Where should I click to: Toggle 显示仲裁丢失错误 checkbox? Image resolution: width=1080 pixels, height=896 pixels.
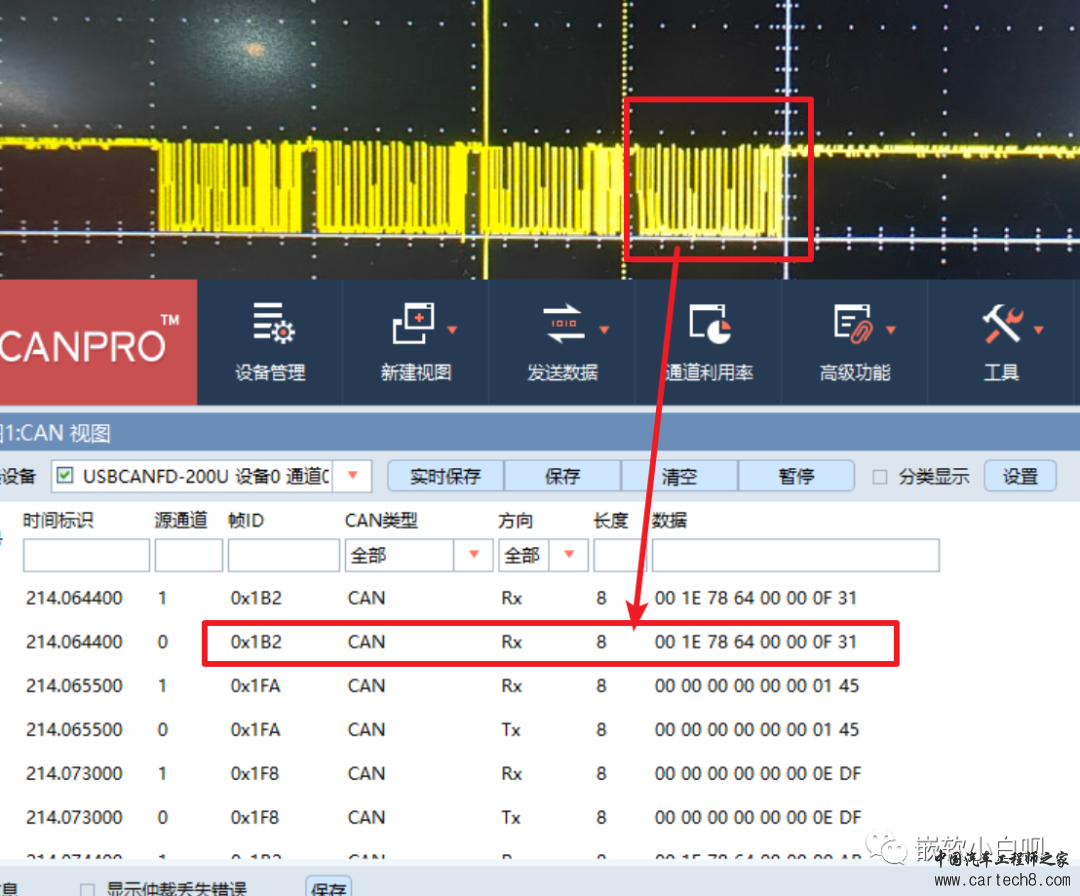[x=87, y=889]
